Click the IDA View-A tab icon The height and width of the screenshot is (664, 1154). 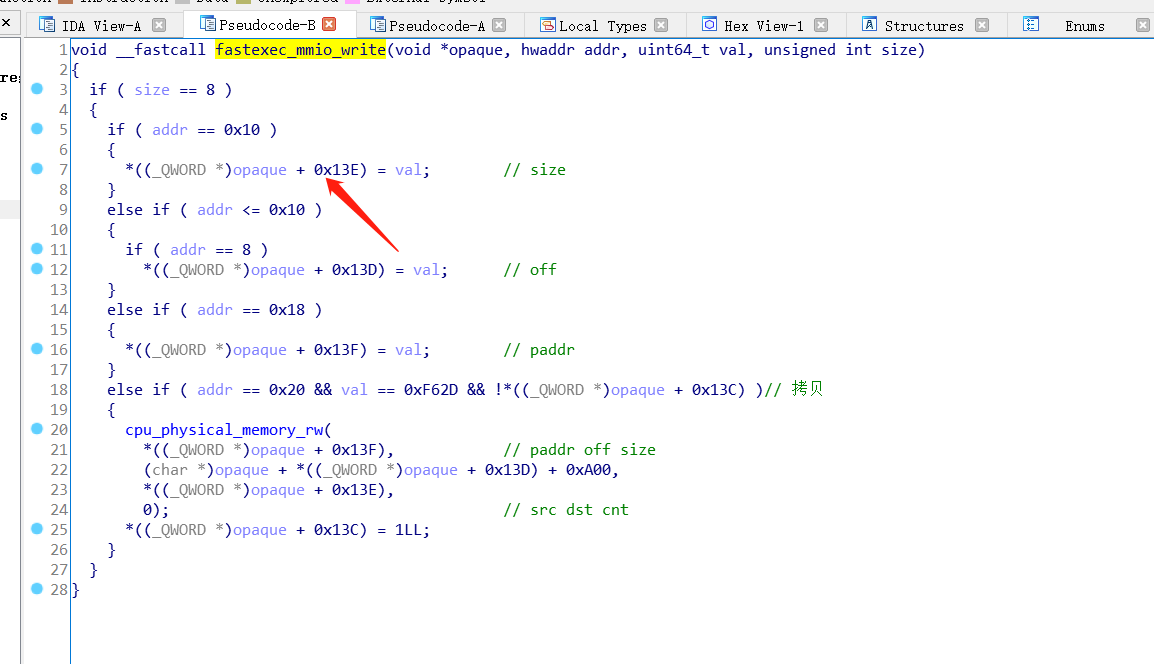click(x=46, y=25)
